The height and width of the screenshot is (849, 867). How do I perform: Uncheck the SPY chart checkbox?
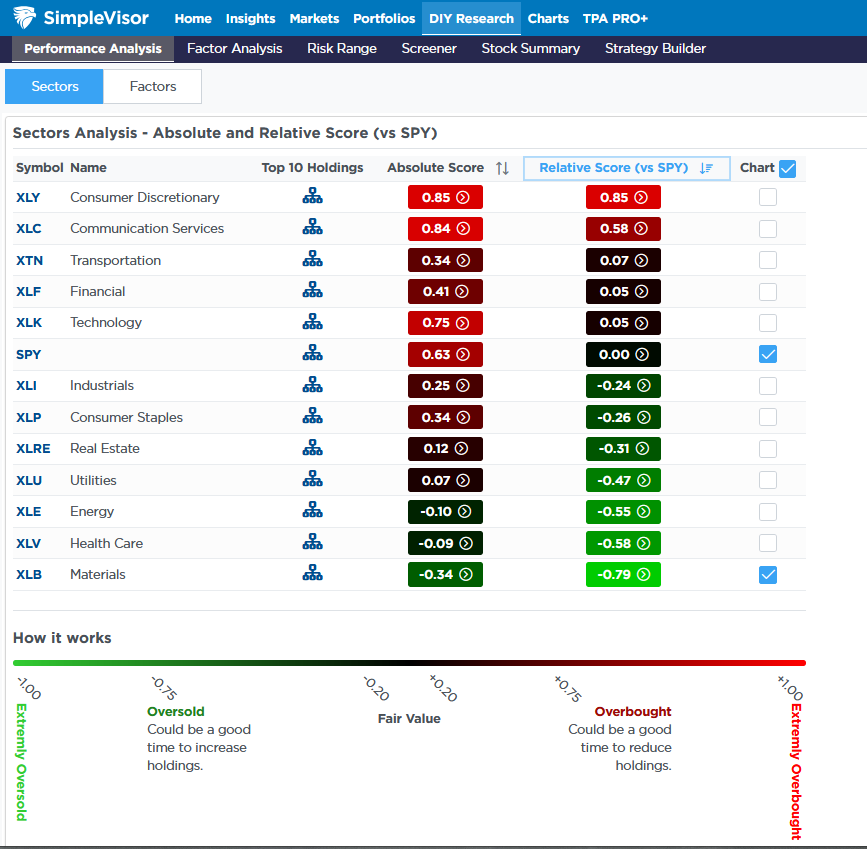coord(767,354)
